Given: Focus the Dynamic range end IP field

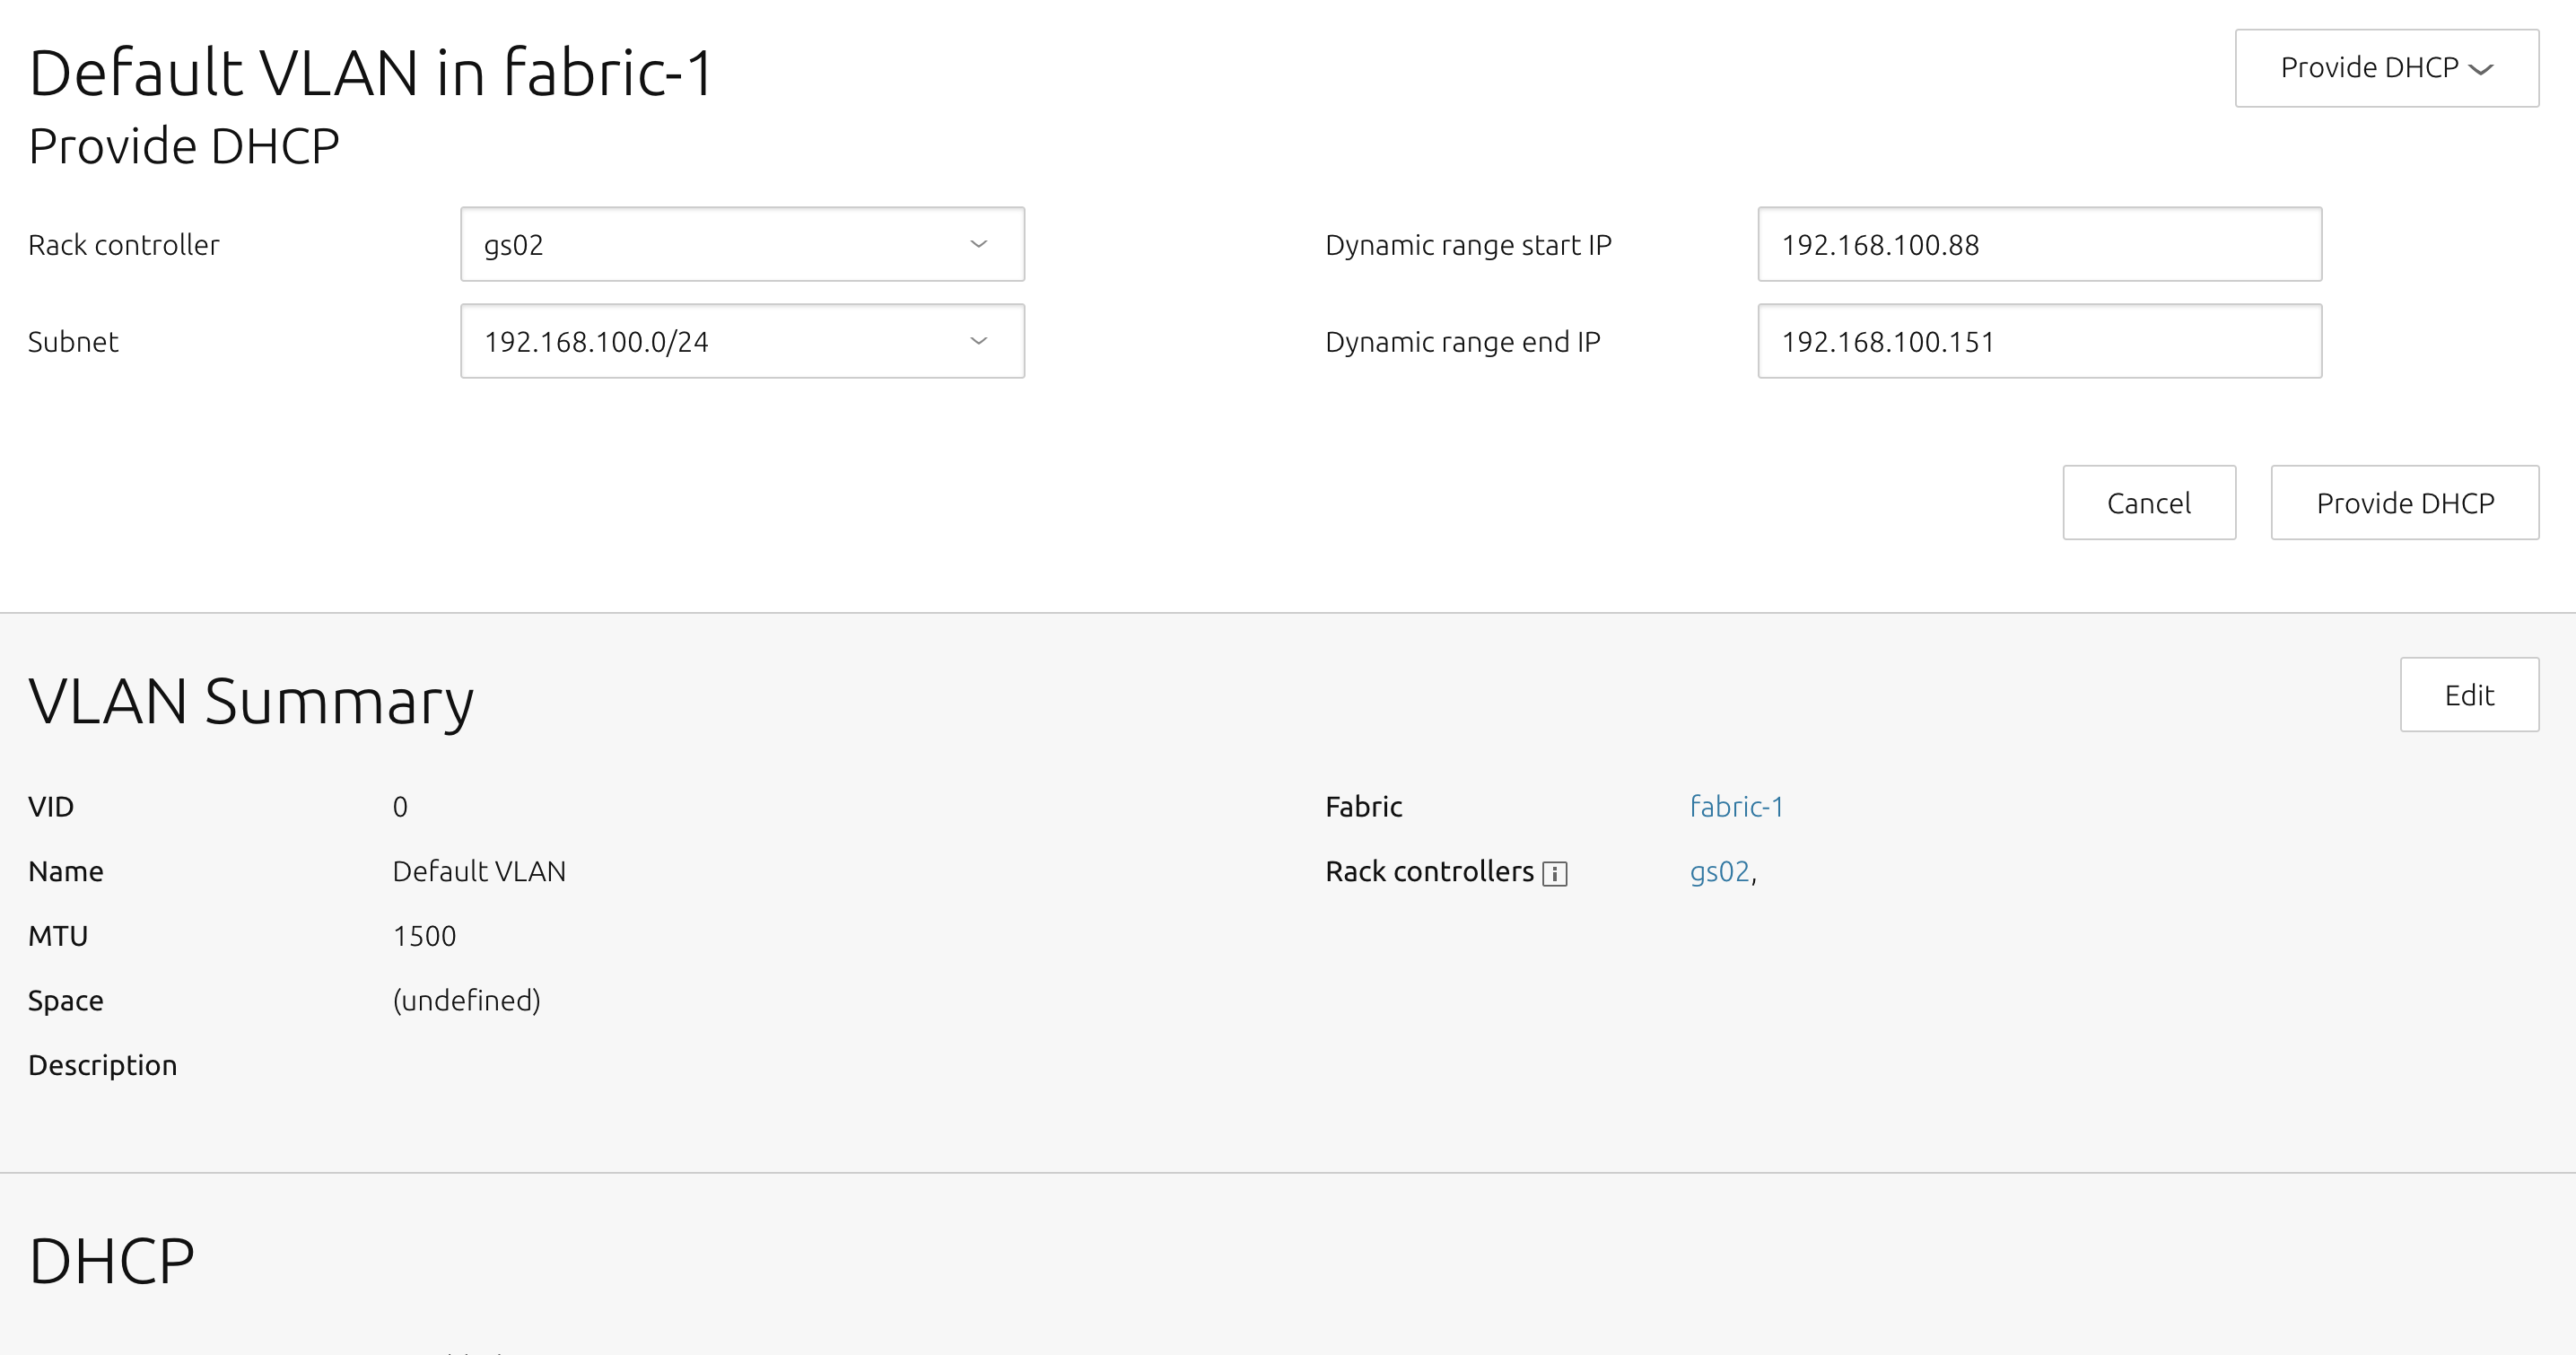Looking at the screenshot, I should coord(2038,341).
